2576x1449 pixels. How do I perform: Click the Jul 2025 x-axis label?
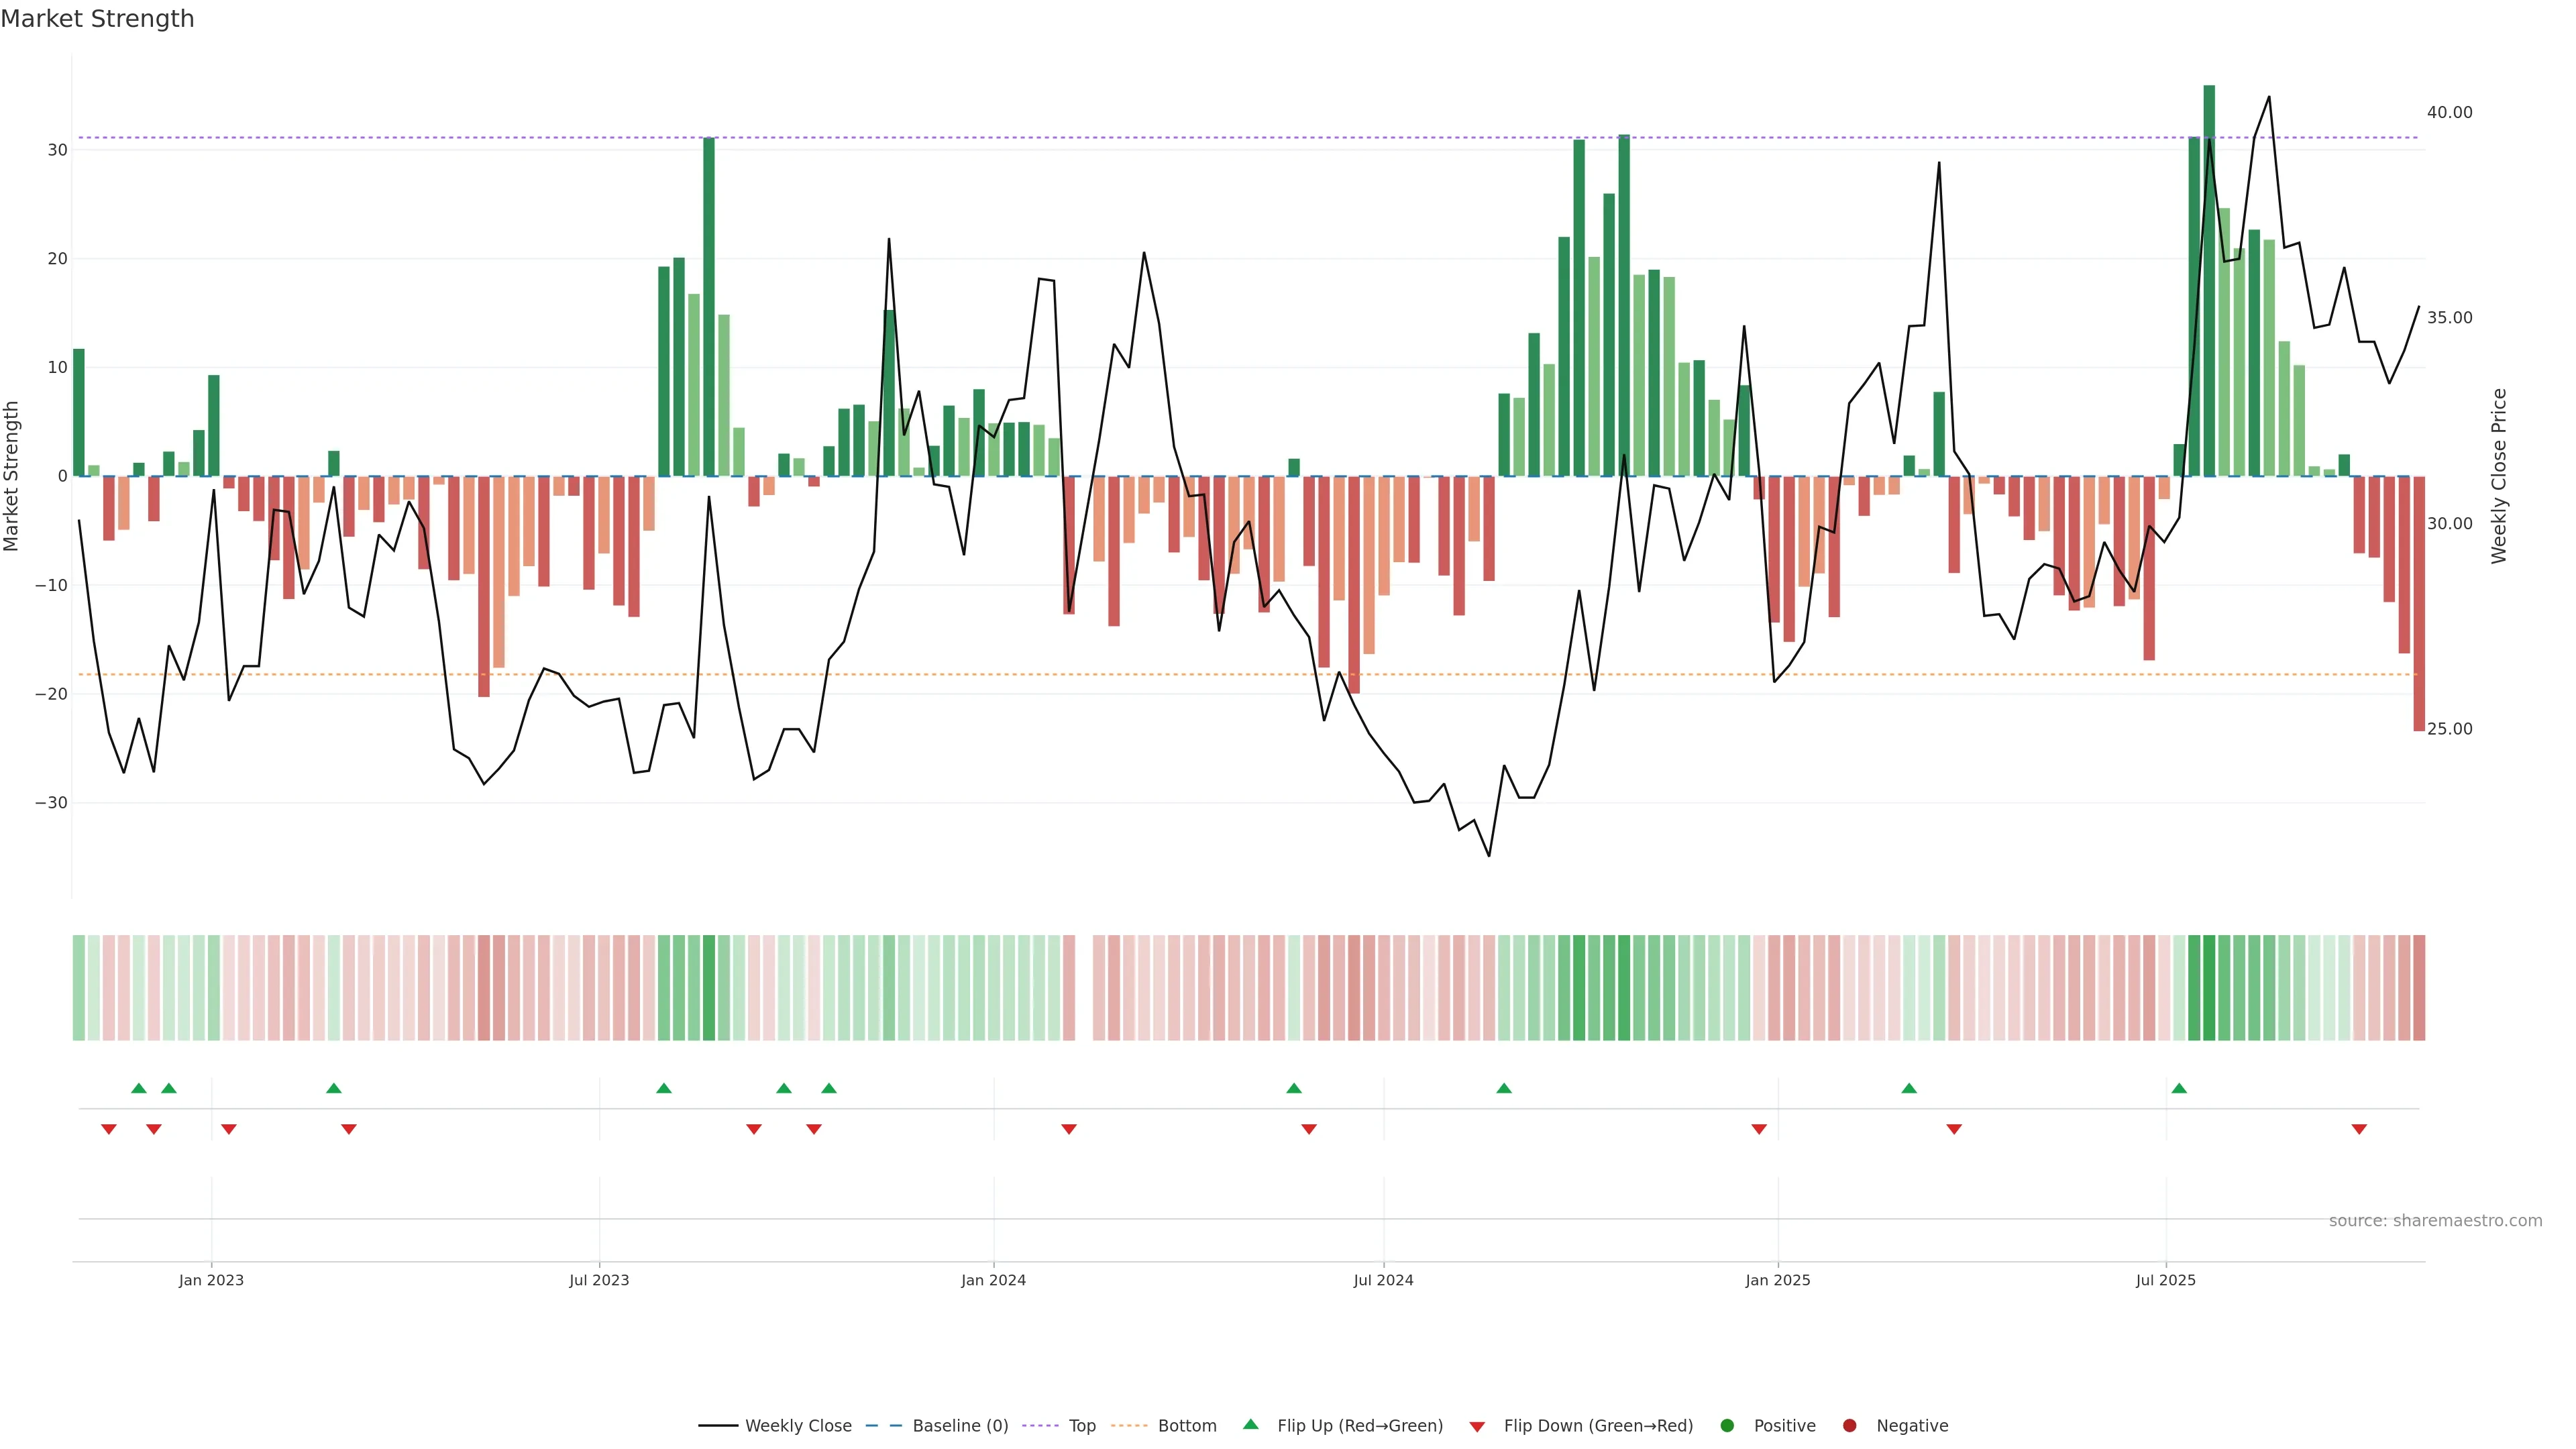tap(2165, 1280)
